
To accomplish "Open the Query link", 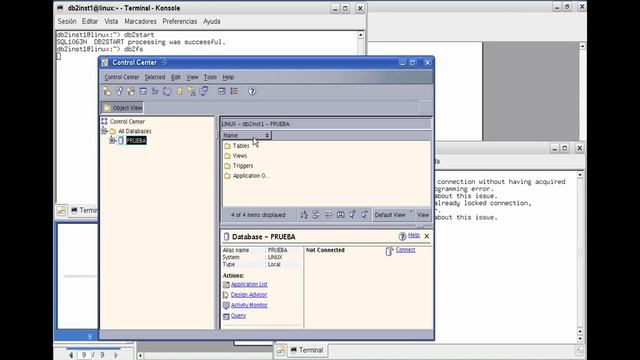I will pyautogui.click(x=238, y=316).
